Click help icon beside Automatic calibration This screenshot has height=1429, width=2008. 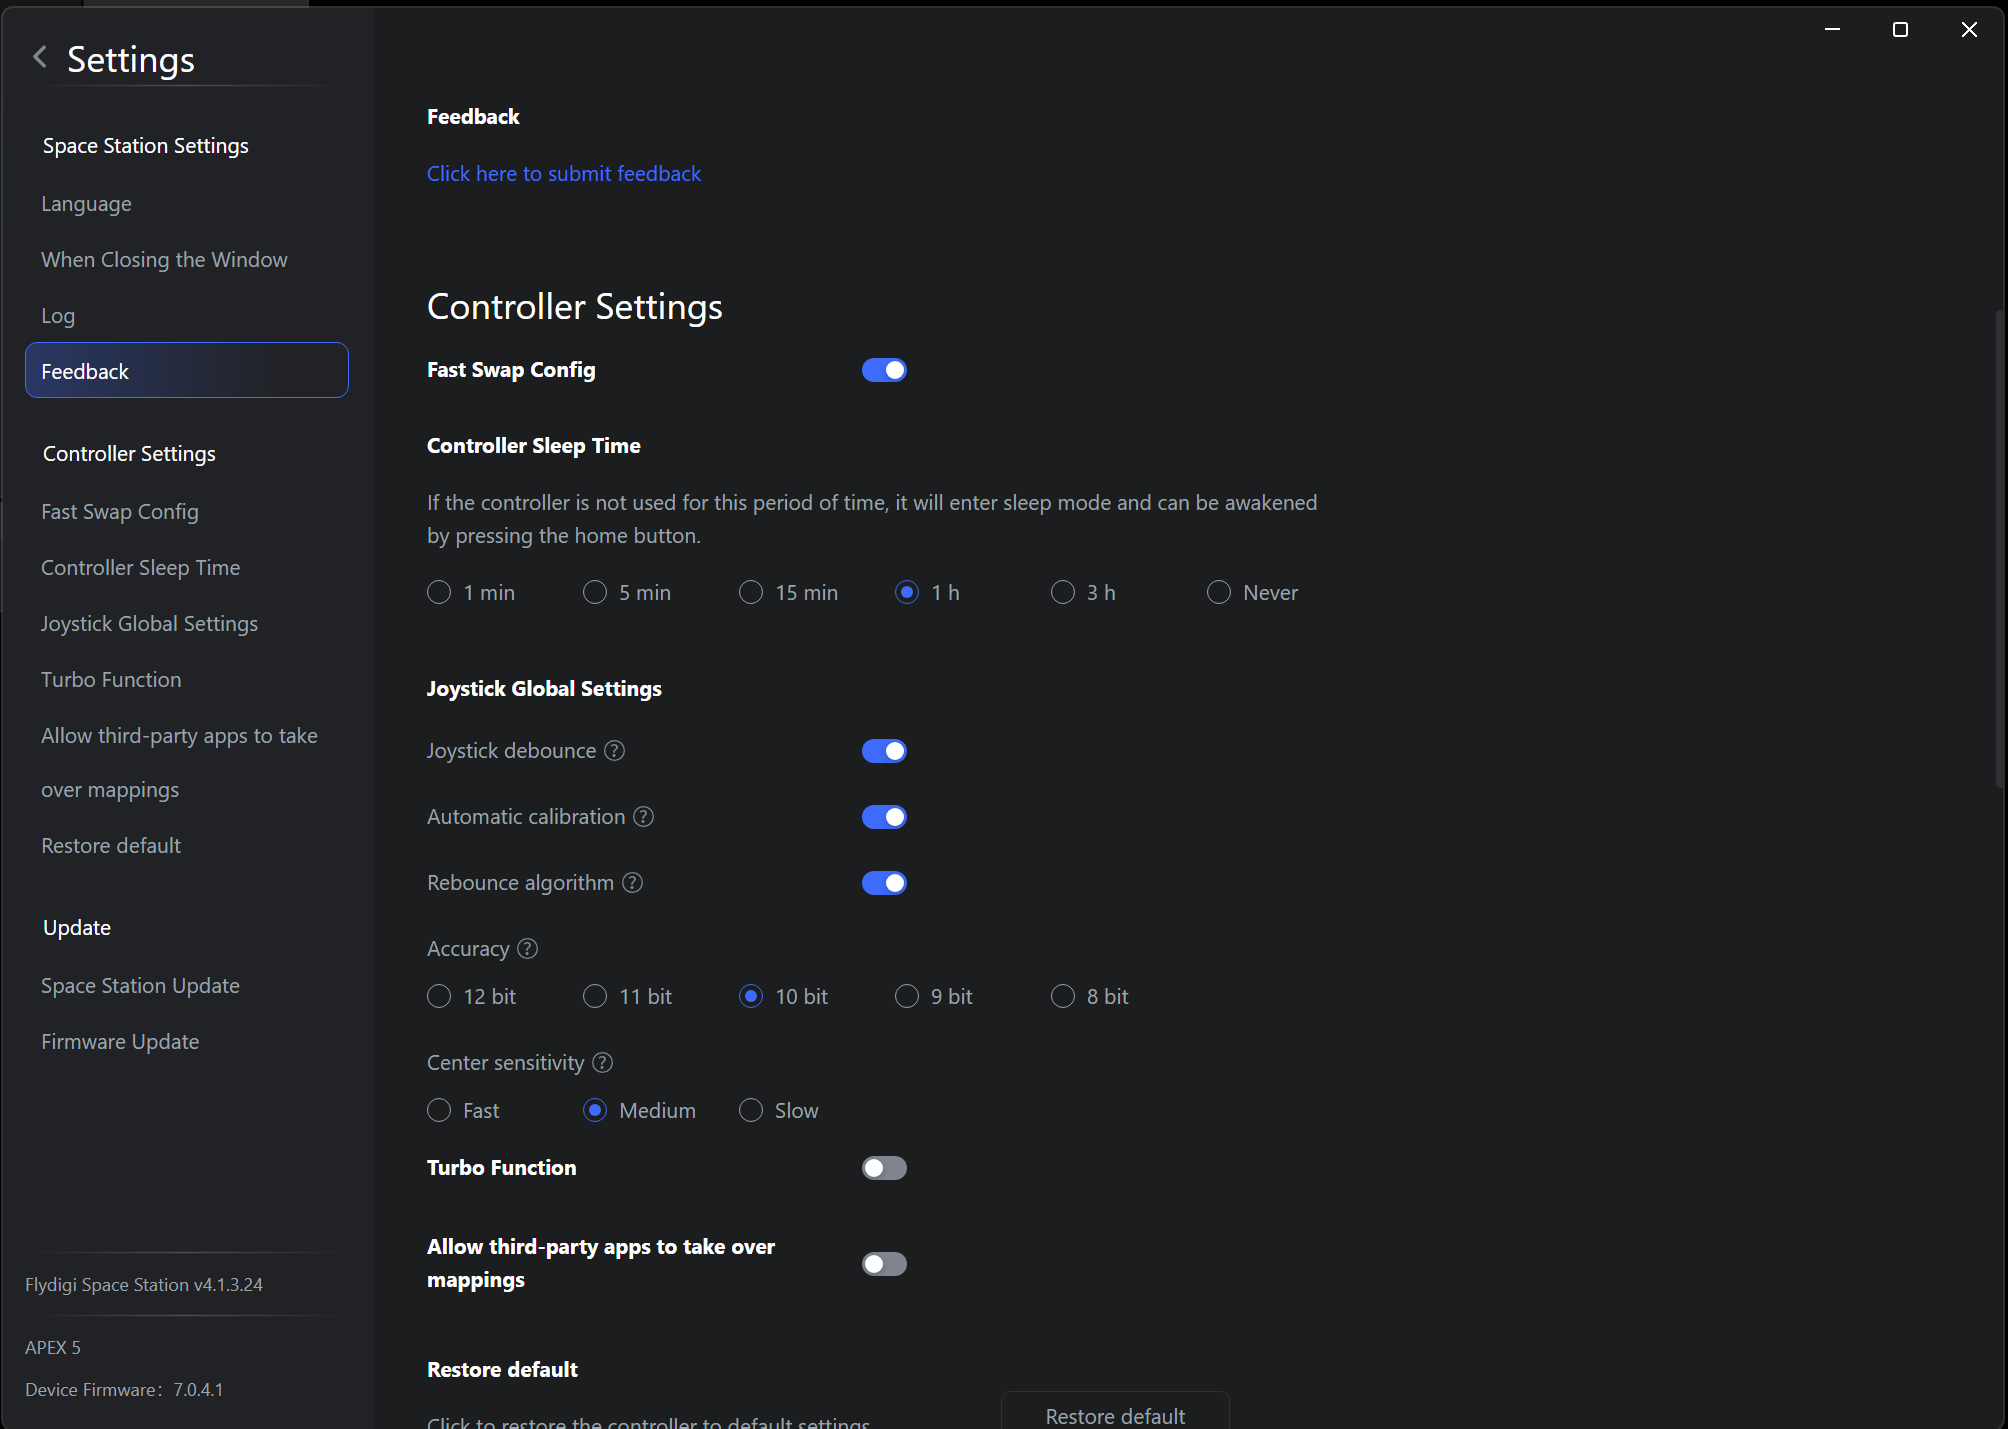point(644,817)
